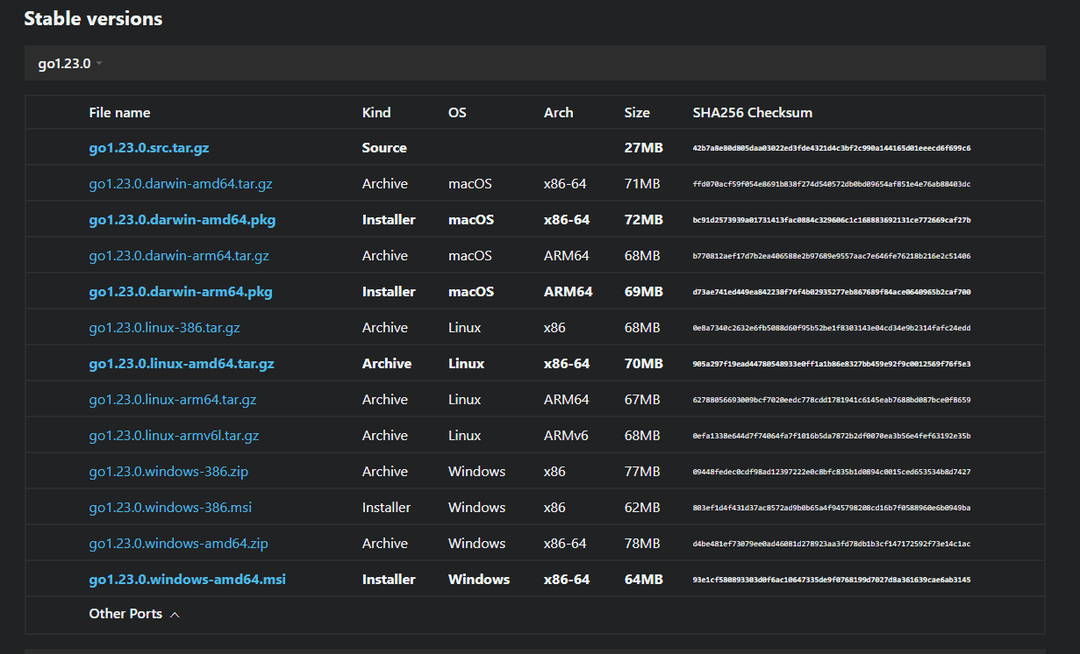The image size is (1080, 654).
Task: Click the File name column header
Action: (x=119, y=113)
